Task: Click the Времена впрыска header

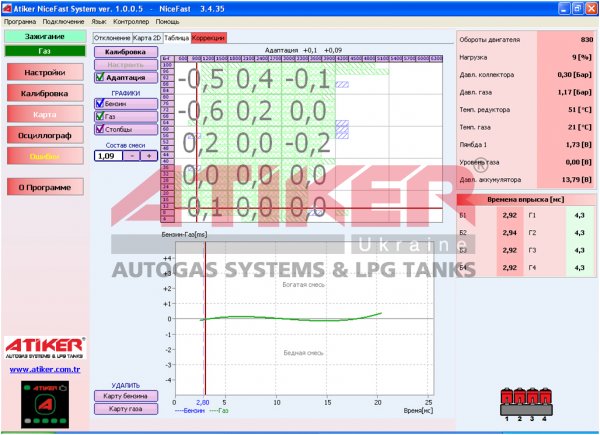Action: point(525,200)
